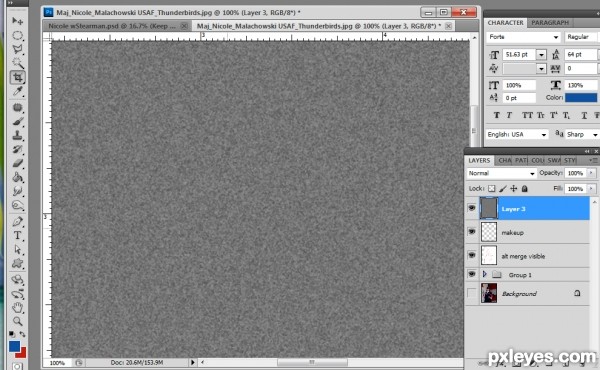Open the Normal blend mode dropdown
This screenshot has height=370, width=600.
501,173
